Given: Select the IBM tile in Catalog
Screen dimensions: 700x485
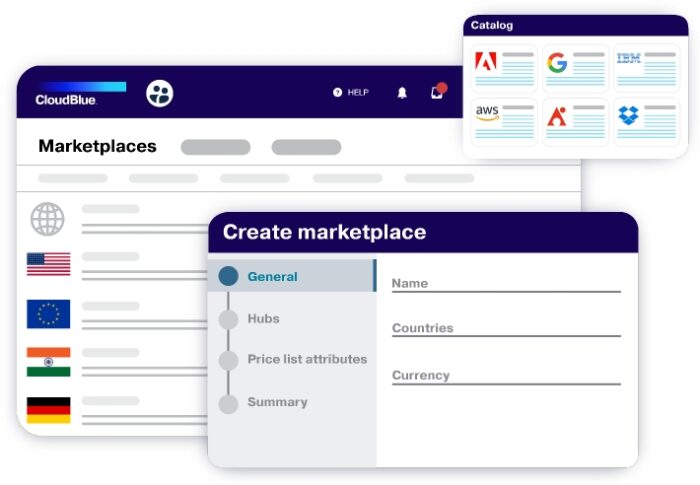Looking at the screenshot, I should [x=646, y=68].
